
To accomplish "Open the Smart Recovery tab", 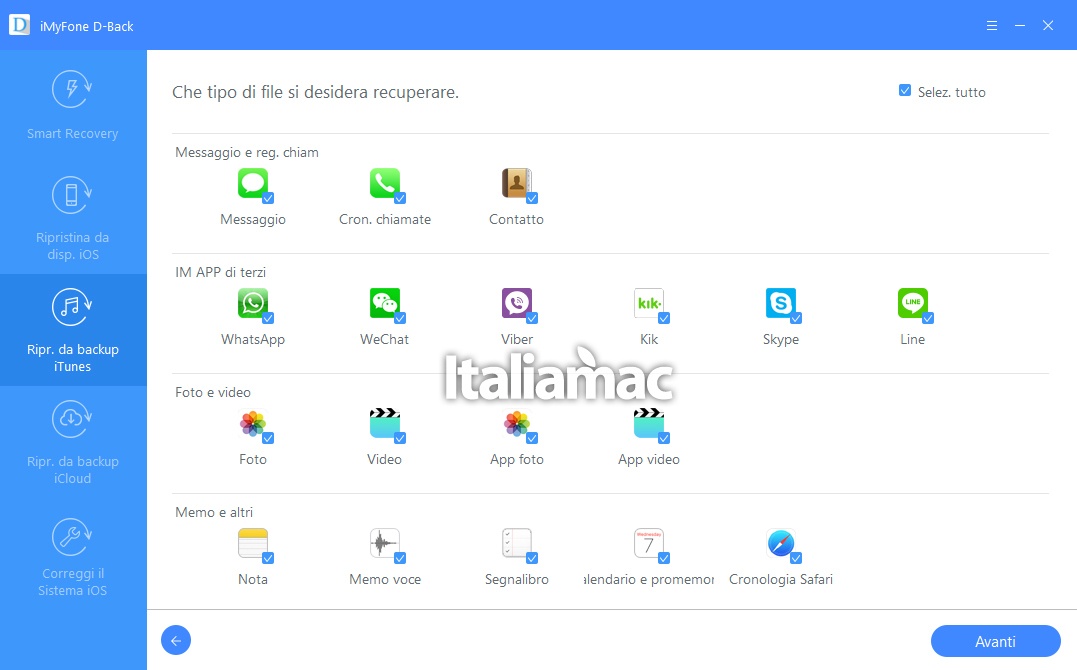I will (x=73, y=106).
